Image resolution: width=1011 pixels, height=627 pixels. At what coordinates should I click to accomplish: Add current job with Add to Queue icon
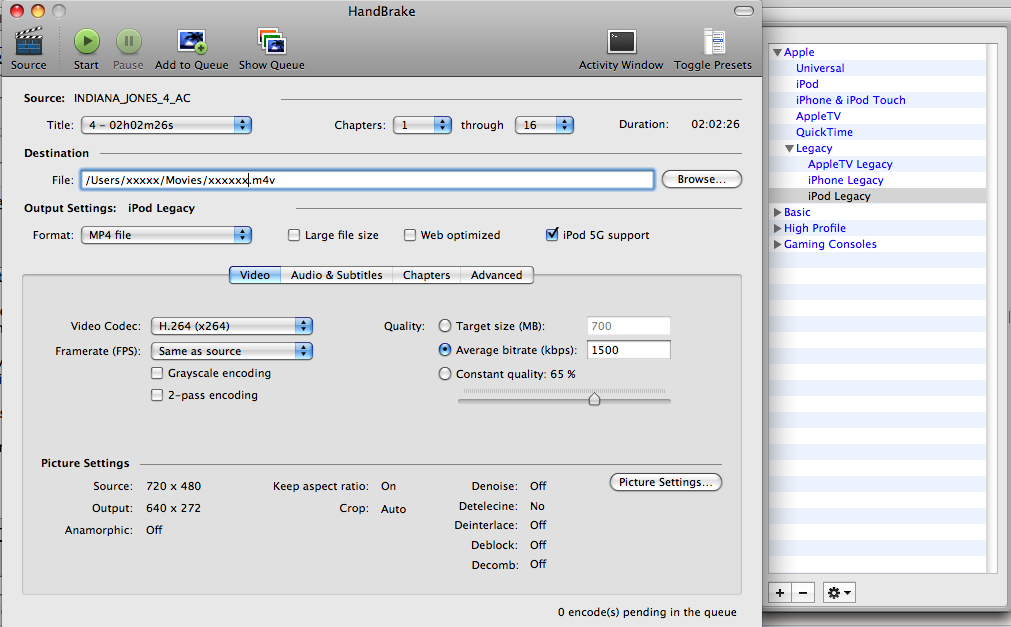pyautogui.click(x=191, y=42)
